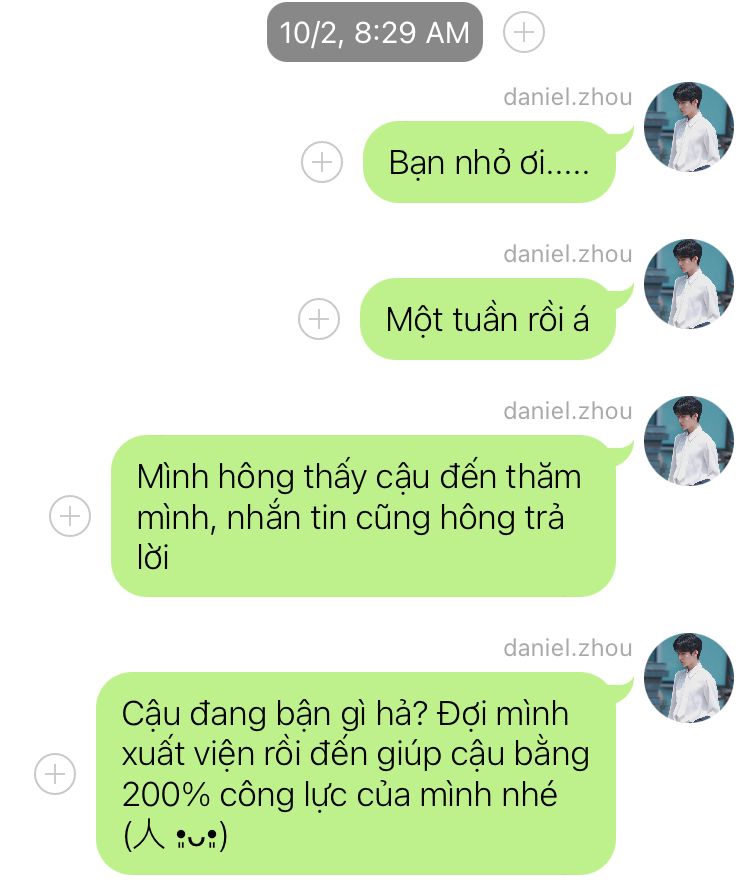Tap the plus icon beside the 10/2 timestamp
The image size is (750, 896).
pyautogui.click(x=524, y=32)
